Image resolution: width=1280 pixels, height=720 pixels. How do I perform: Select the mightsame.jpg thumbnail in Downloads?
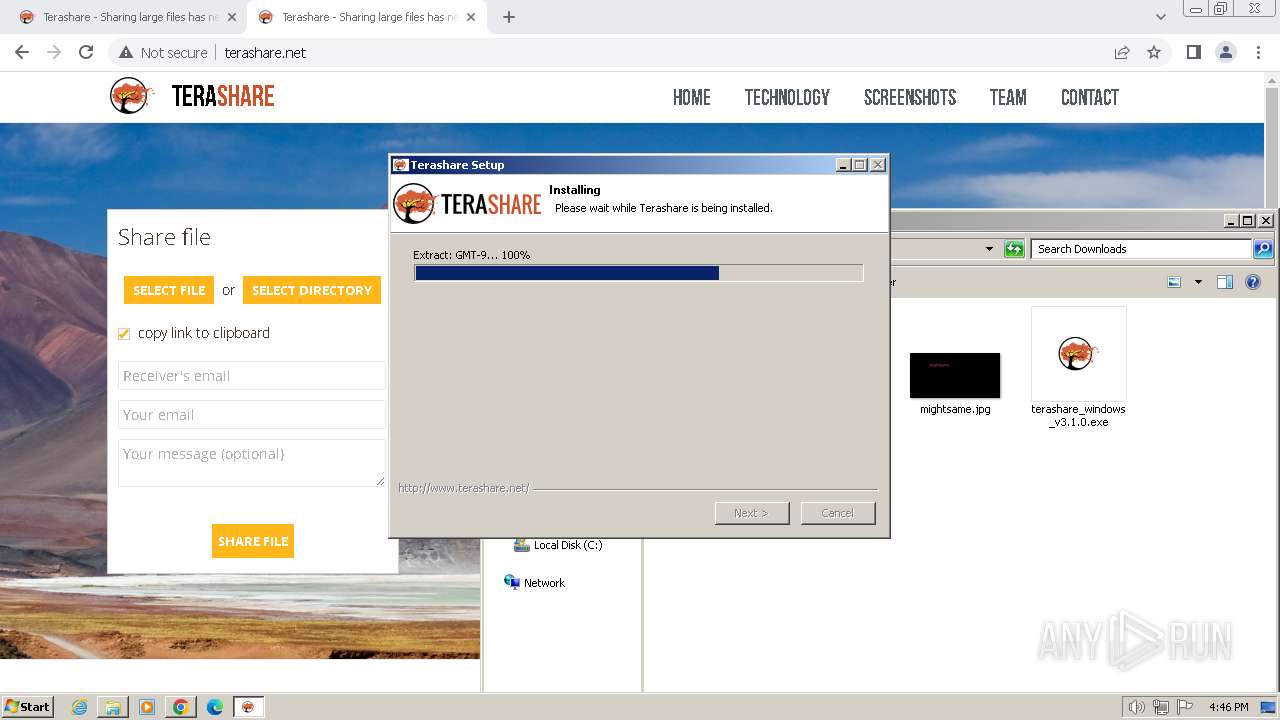coord(955,376)
